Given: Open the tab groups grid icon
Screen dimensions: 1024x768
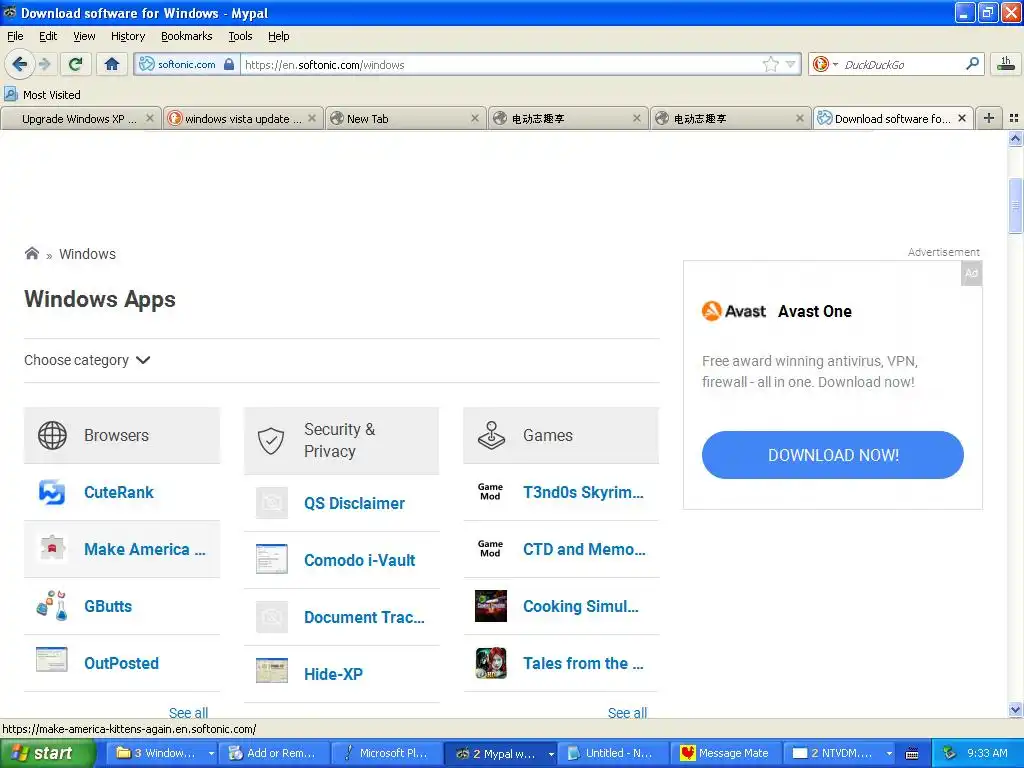Looking at the screenshot, I should tap(1014, 118).
